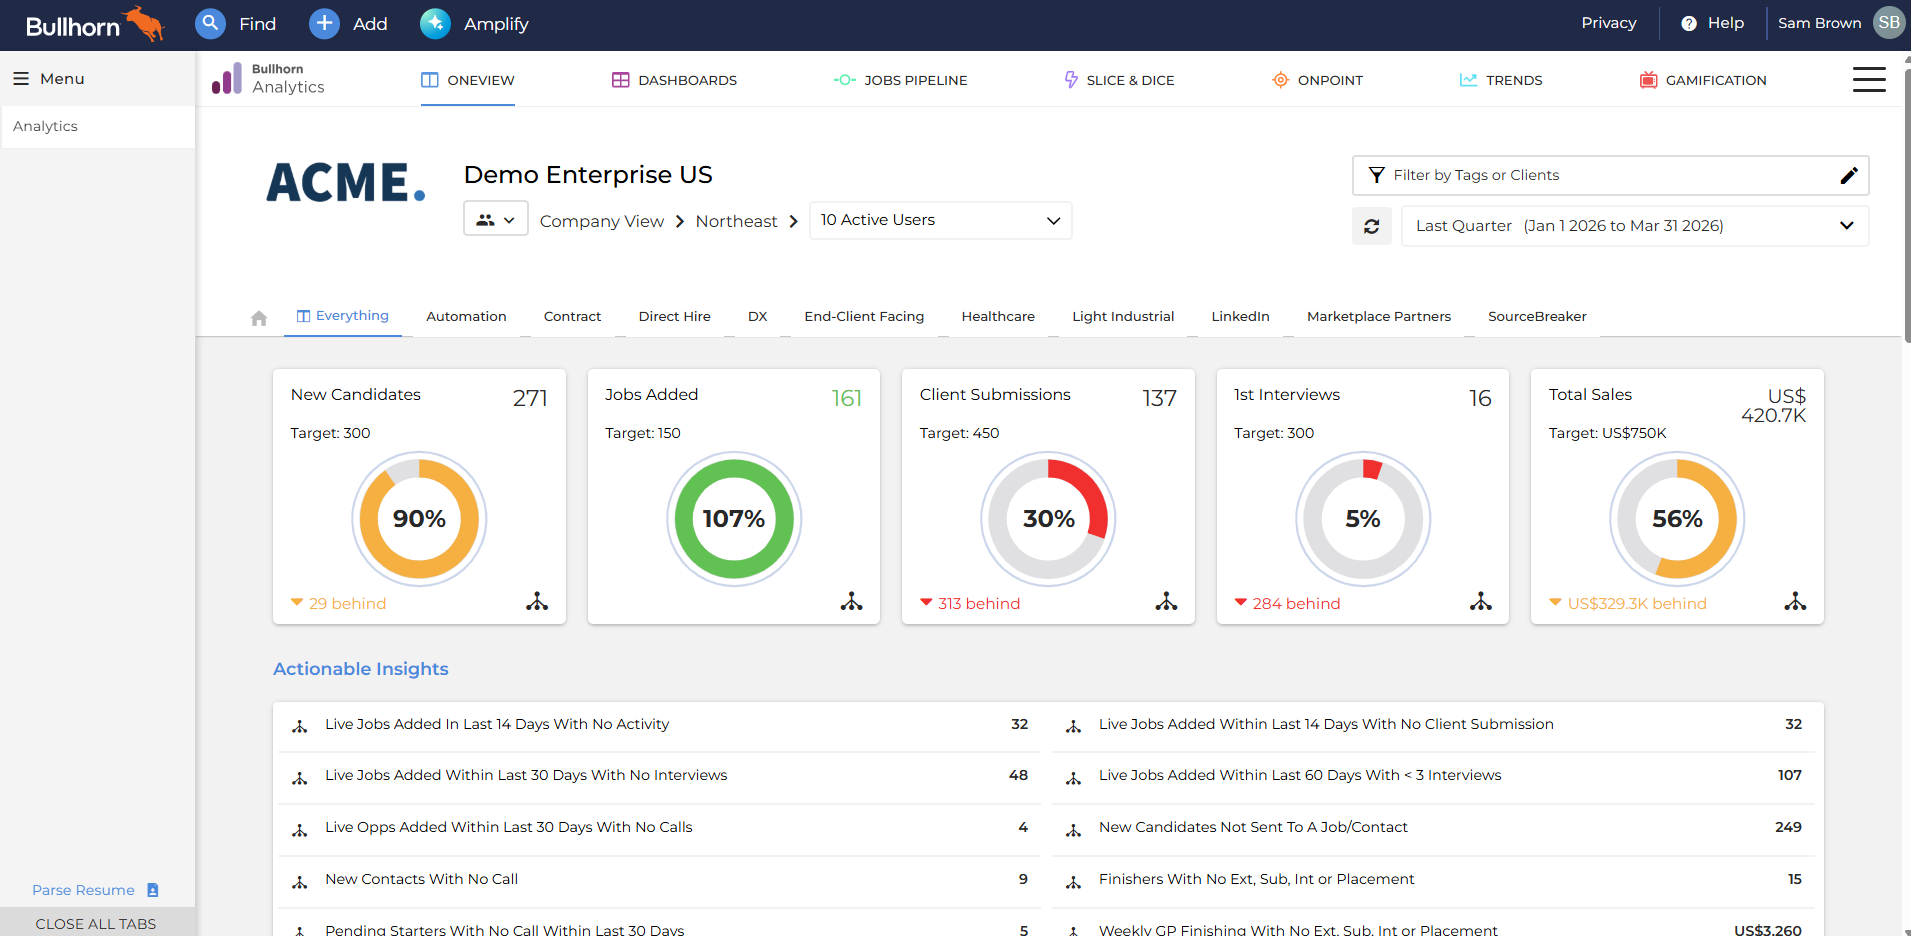Click the ACME company logo

346,183
